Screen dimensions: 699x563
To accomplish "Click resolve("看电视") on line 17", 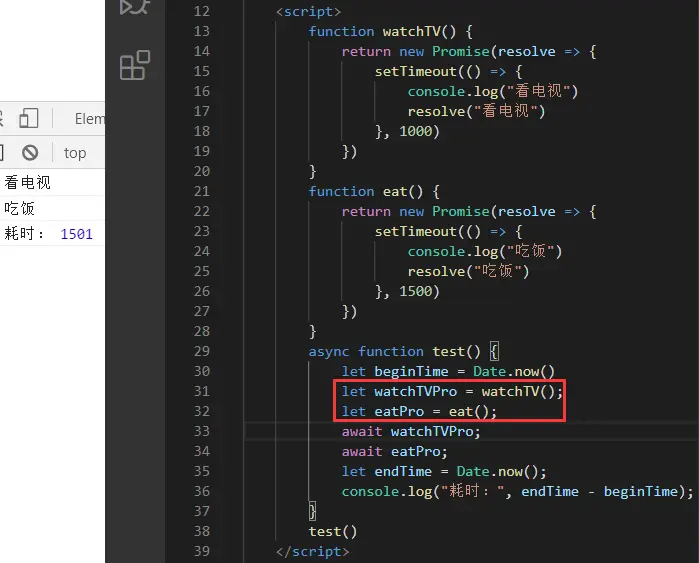I will pos(476,111).
